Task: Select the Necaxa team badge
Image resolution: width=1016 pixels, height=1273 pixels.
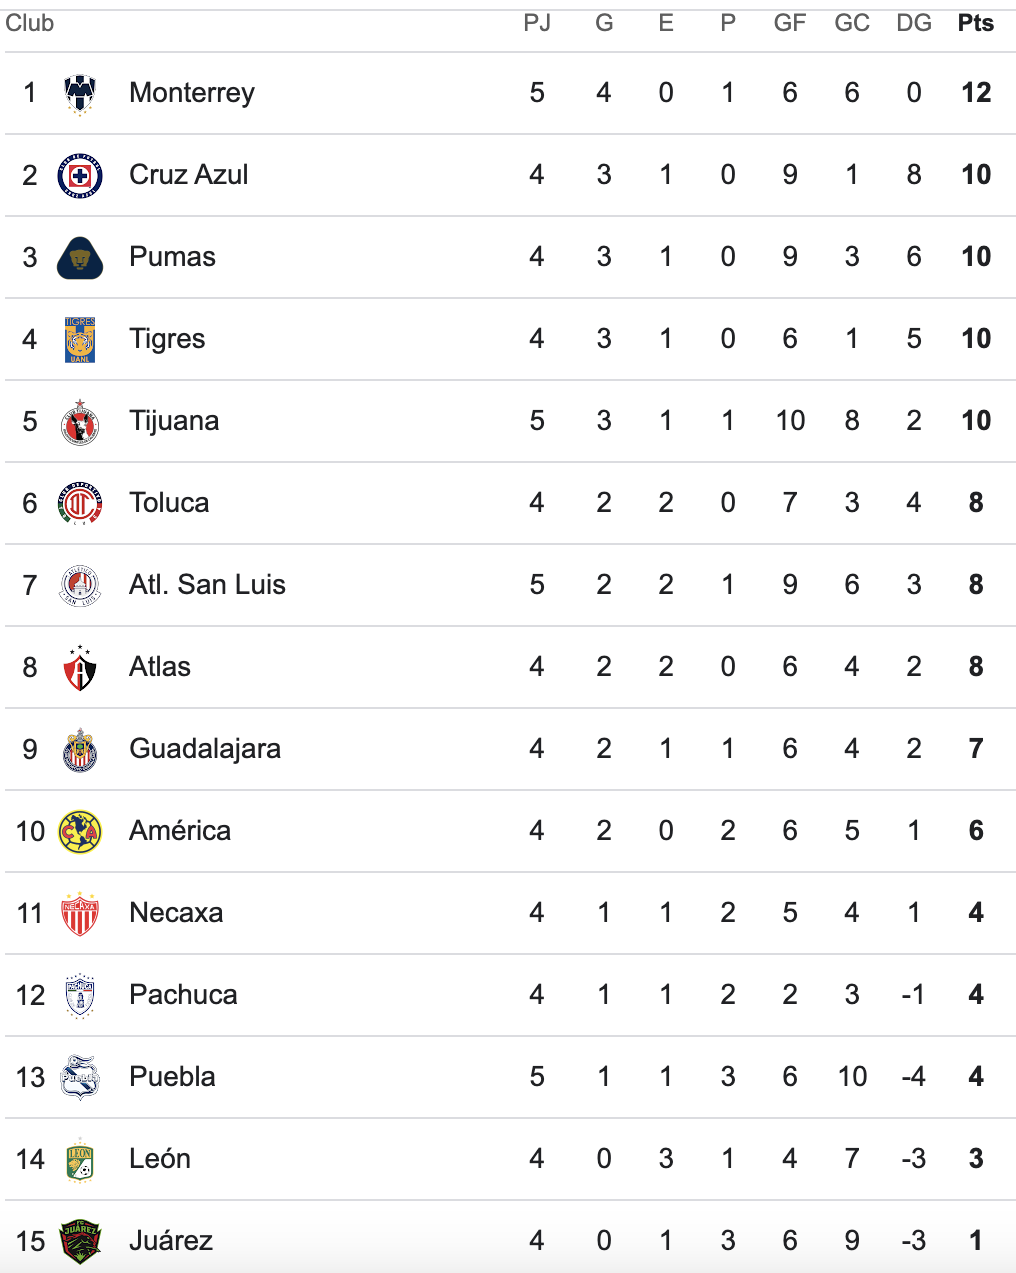Action: [x=80, y=914]
